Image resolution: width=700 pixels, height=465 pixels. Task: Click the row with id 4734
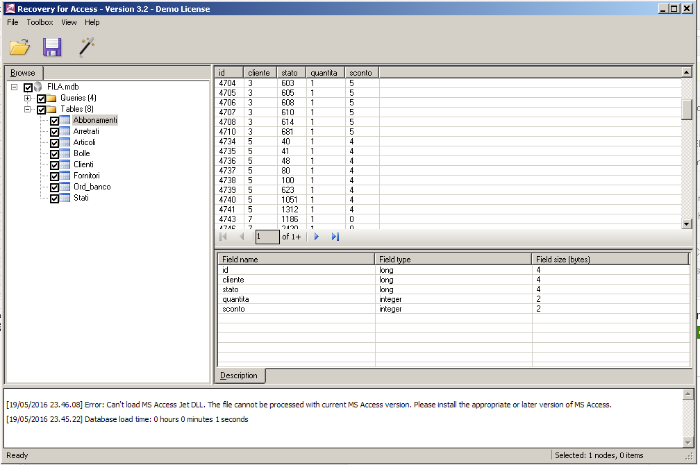click(448, 141)
